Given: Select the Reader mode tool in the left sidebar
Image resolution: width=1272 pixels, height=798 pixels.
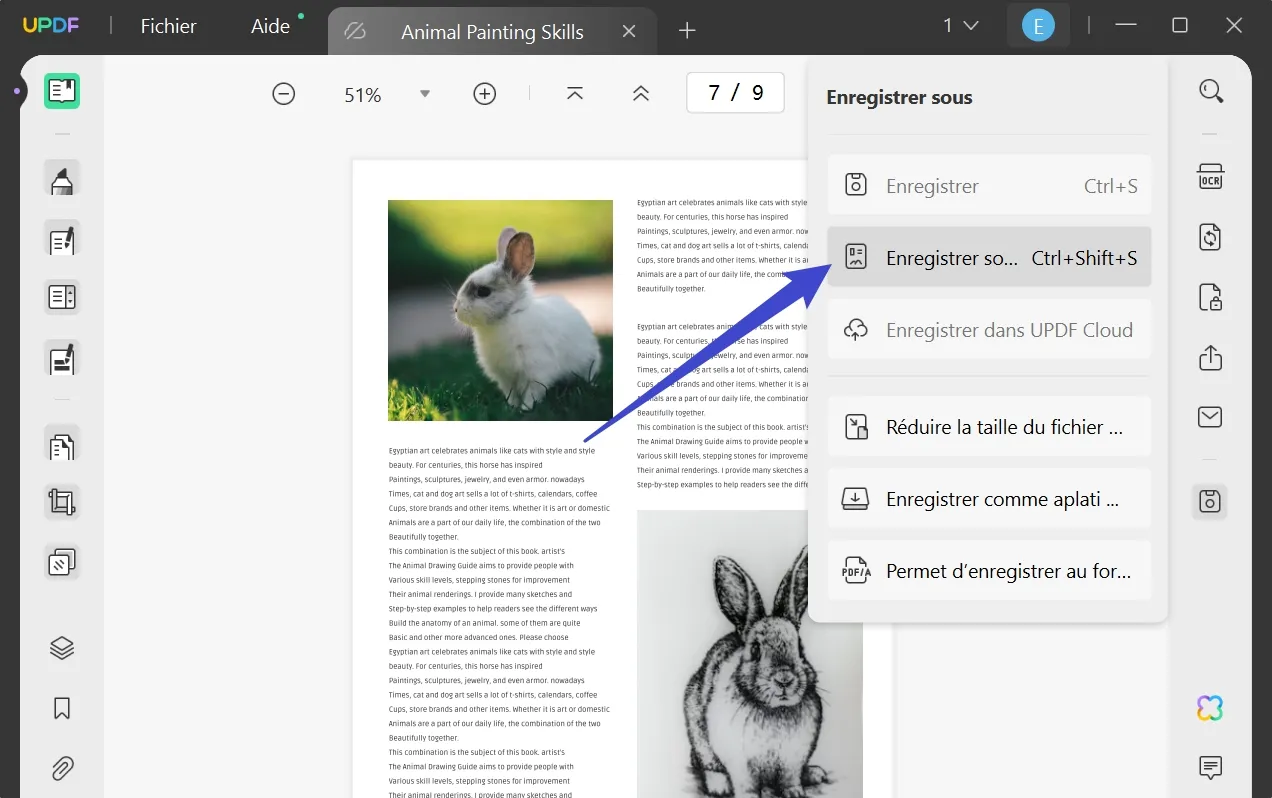Looking at the screenshot, I should 62,91.
